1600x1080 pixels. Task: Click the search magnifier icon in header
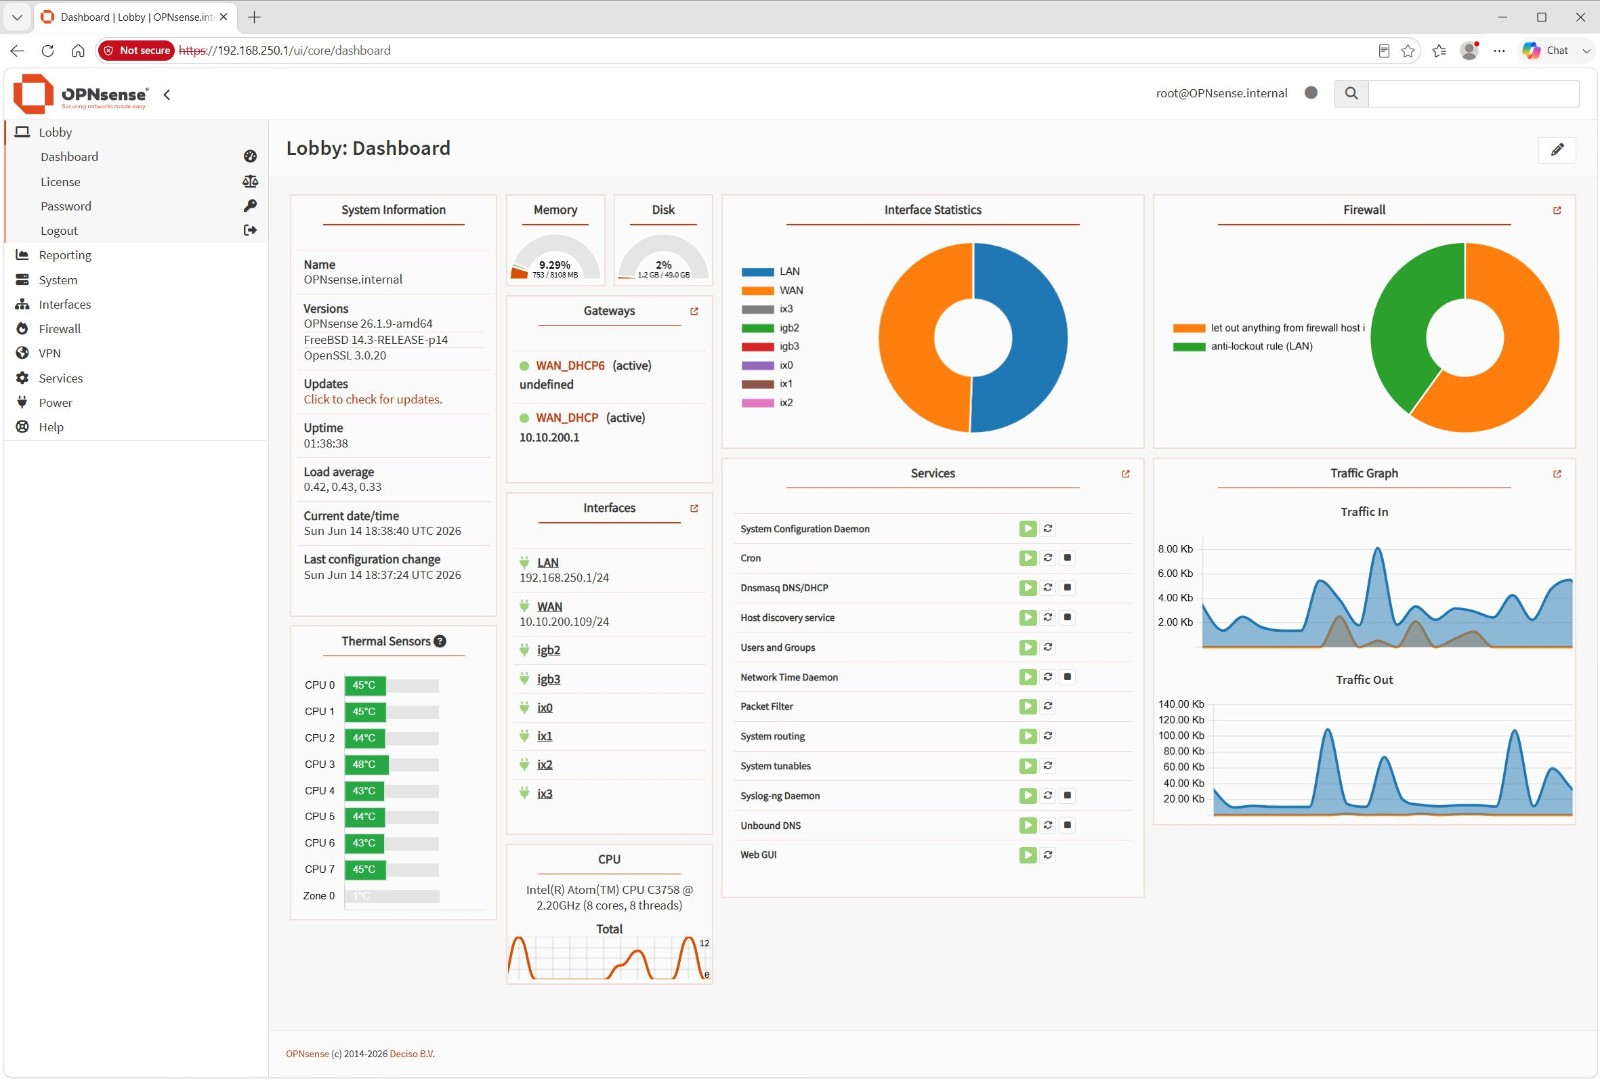(x=1351, y=93)
